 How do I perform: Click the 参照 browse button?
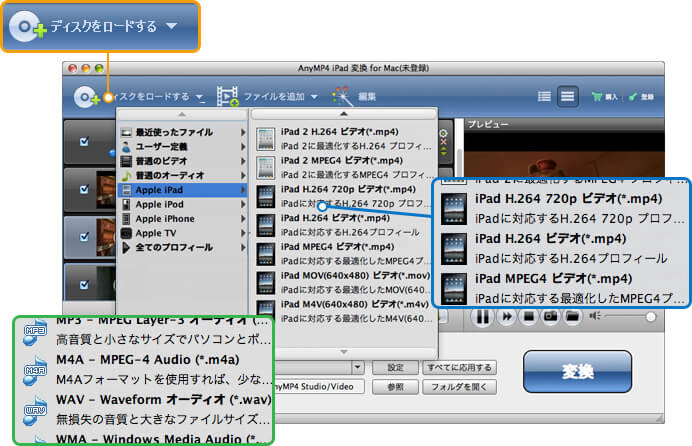[x=395, y=387]
